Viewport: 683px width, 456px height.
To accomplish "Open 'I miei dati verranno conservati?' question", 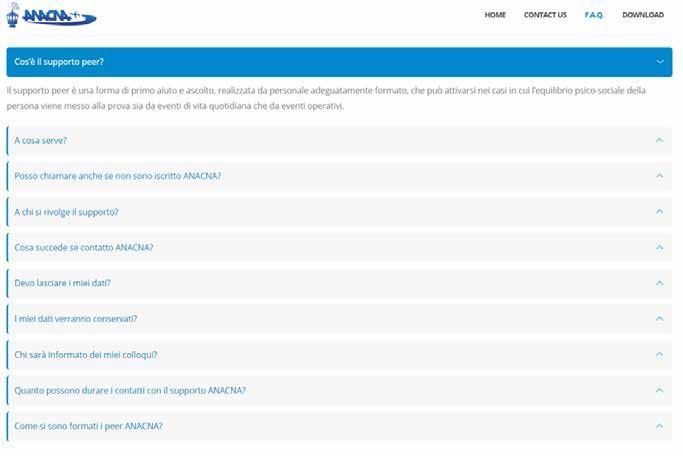I will (x=76, y=319).
